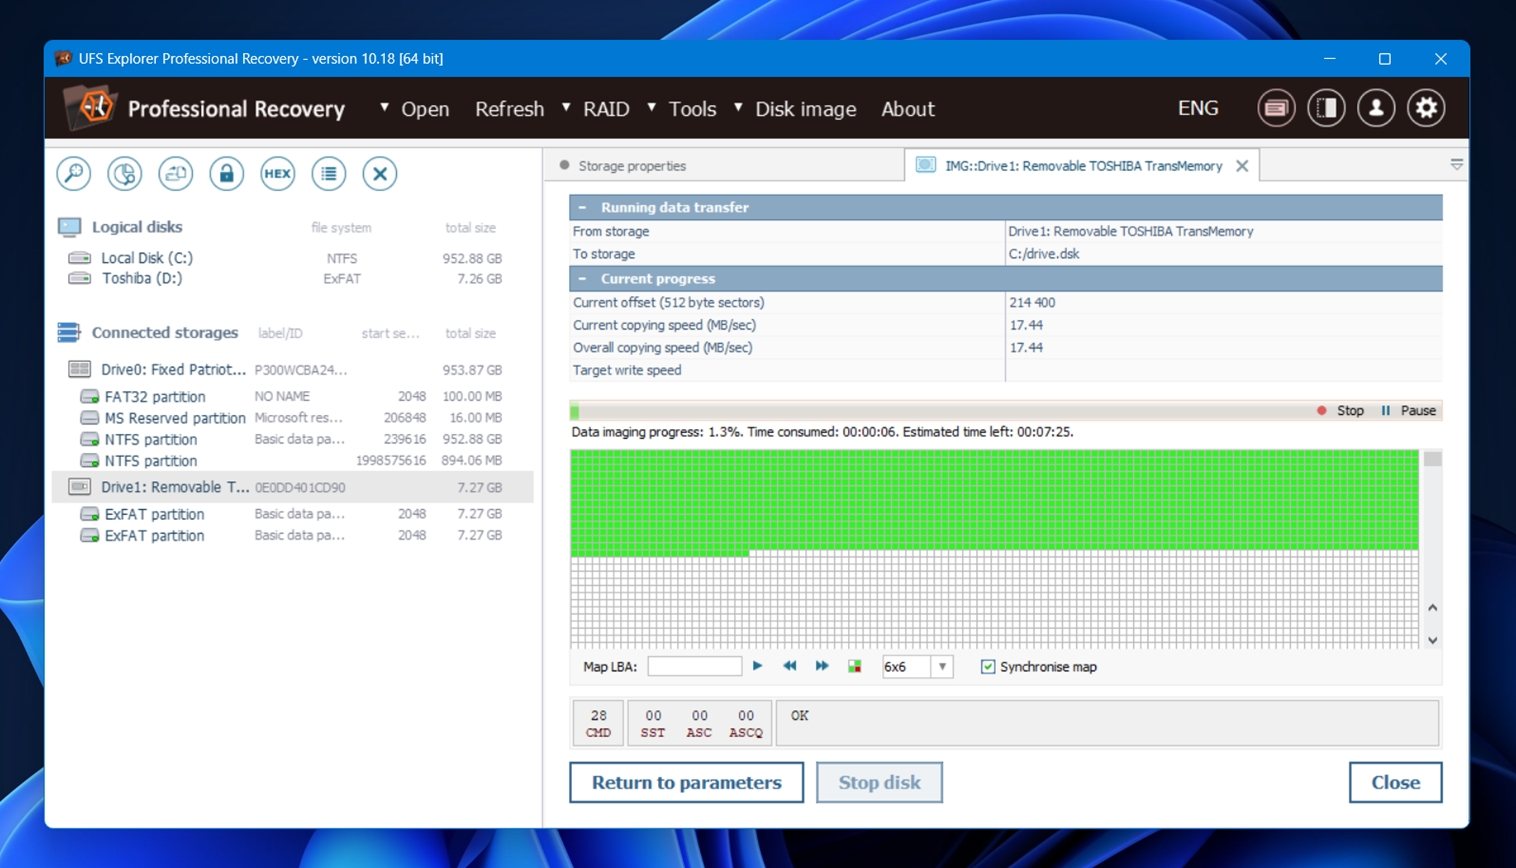Close the transfer dialog with the Close button
Image resolution: width=1516 pixels, height=868 pixels.
coord(1395,782)
